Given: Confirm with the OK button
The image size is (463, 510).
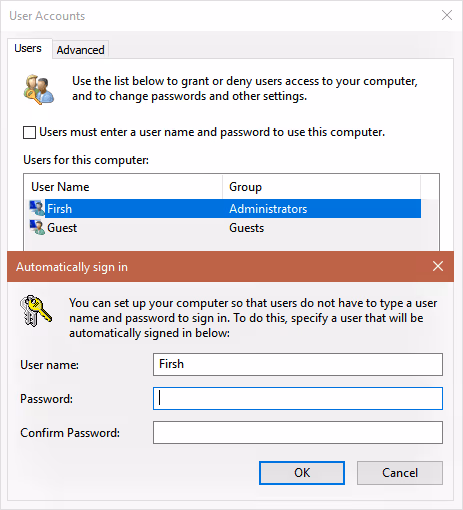Looking at the screenshot, I should tap(302, 473).
